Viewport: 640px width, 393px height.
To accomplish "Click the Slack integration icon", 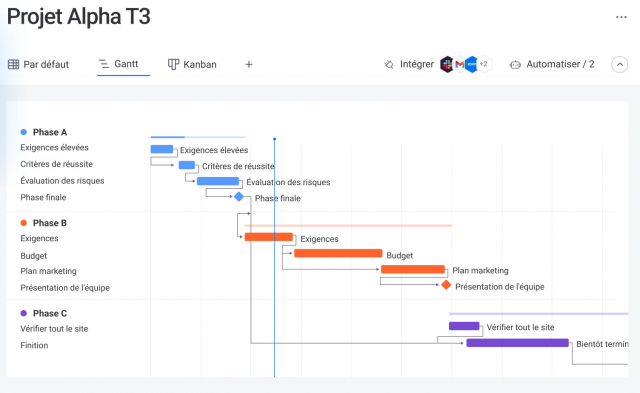I will click(447, 64).
